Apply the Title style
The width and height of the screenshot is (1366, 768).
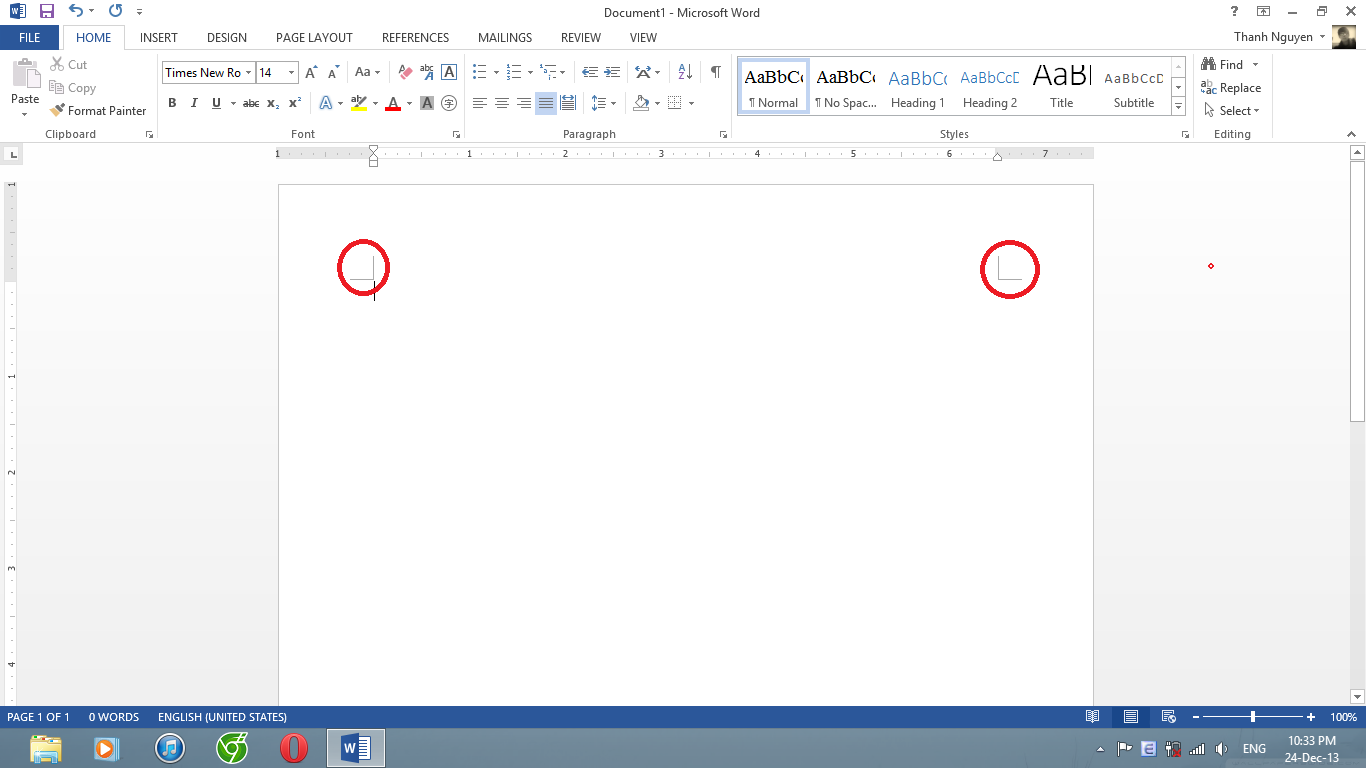[1062, 87]
